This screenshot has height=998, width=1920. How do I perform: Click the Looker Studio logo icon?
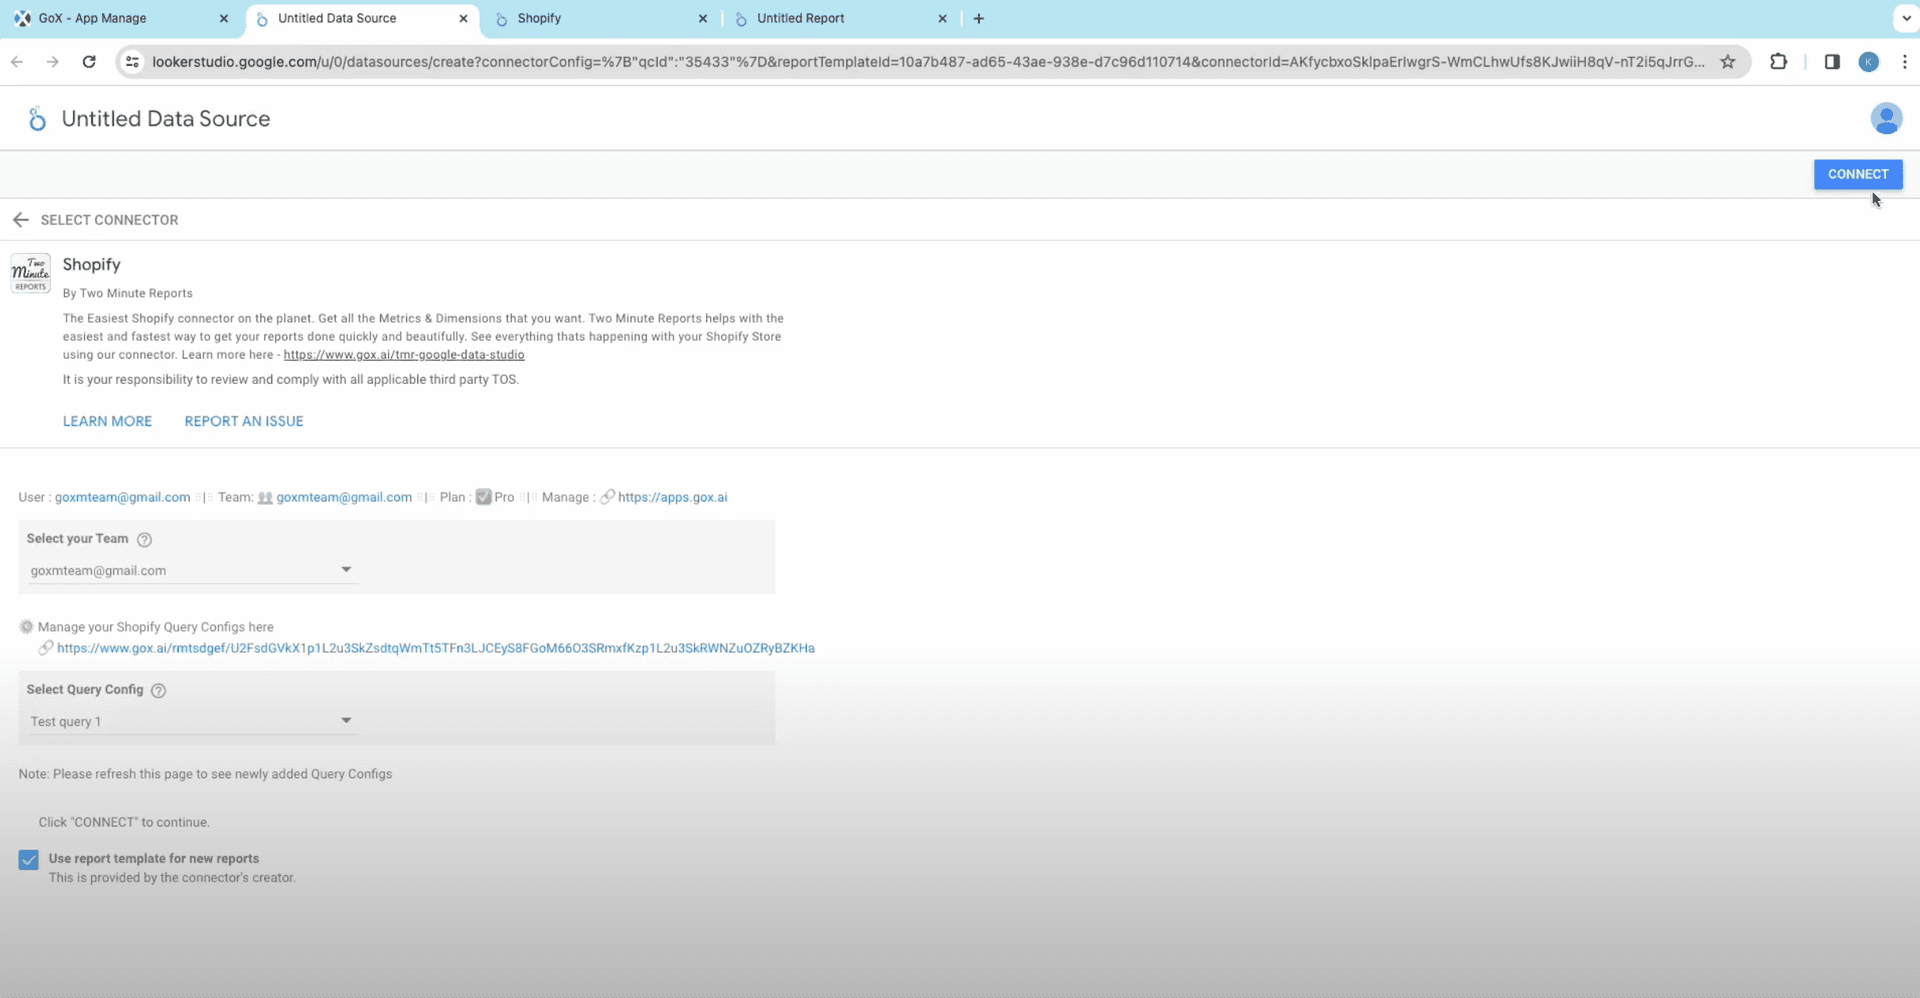coord(37,119)
